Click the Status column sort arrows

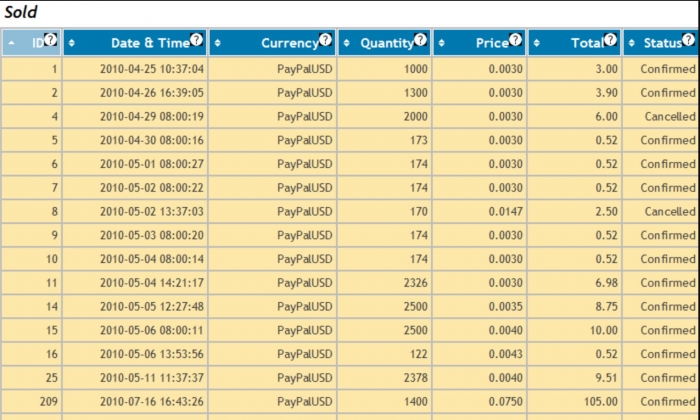631,43
